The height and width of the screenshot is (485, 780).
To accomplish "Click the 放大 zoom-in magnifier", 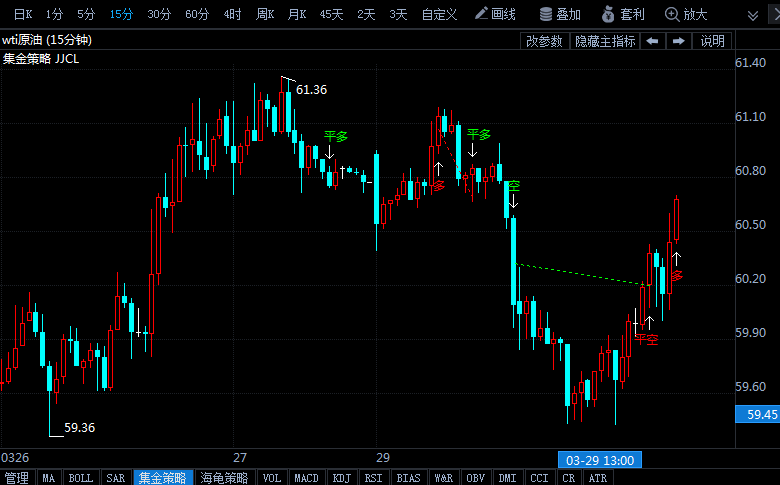I will [686, 14].
